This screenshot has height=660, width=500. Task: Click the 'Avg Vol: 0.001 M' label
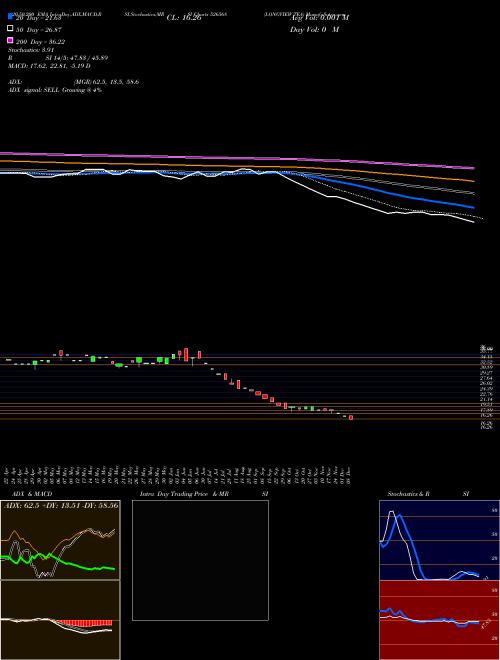pos(319,18)
